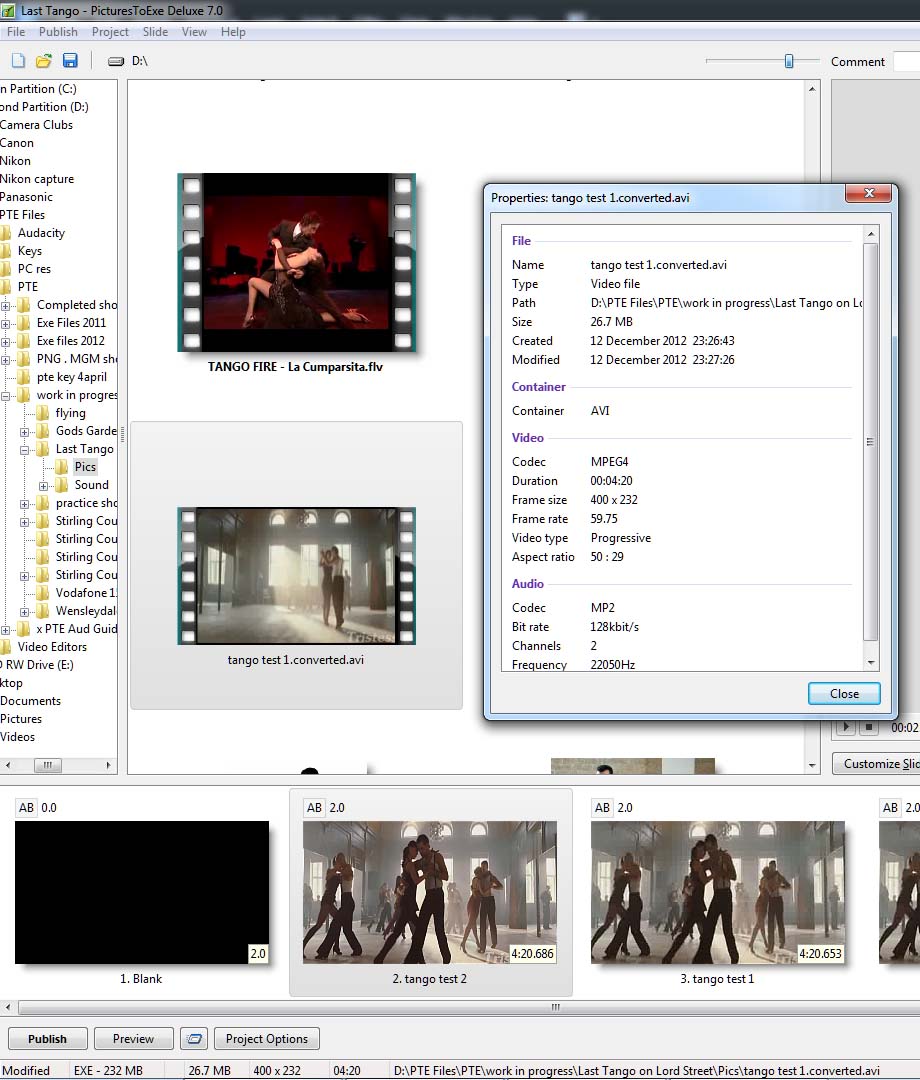Select the tango test 1.converted.avi file thumbnail
Viewport: 920px width, 1080px height.
pyautogui.click(x=296, y=576)
